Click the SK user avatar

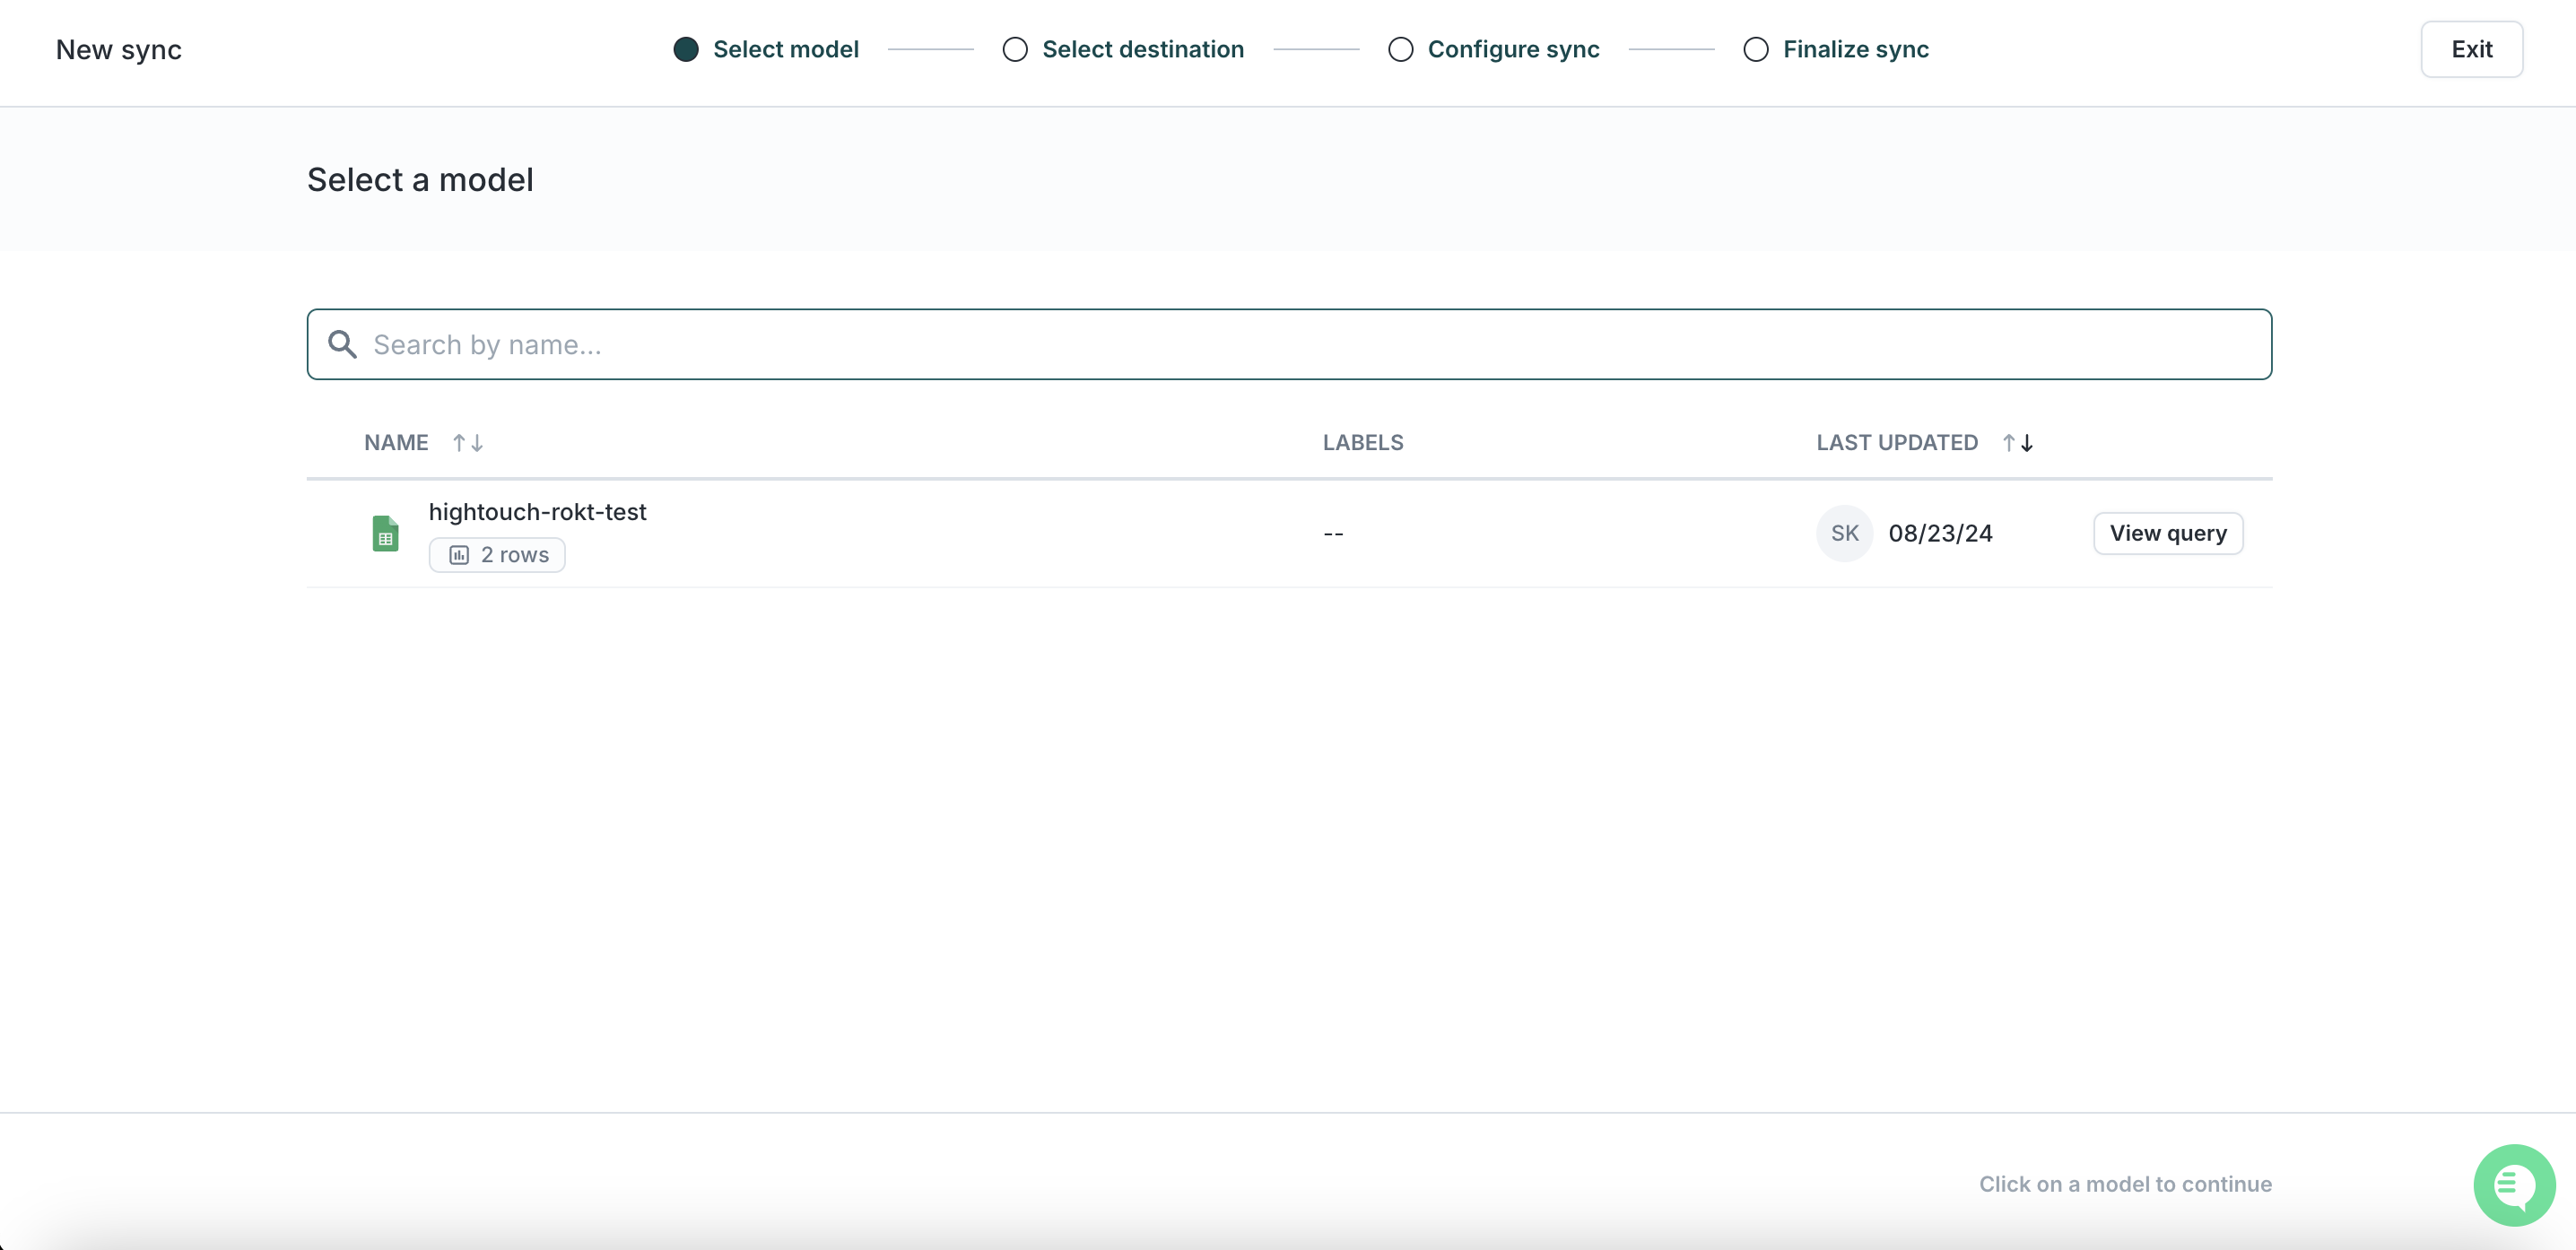point(1844,533)
